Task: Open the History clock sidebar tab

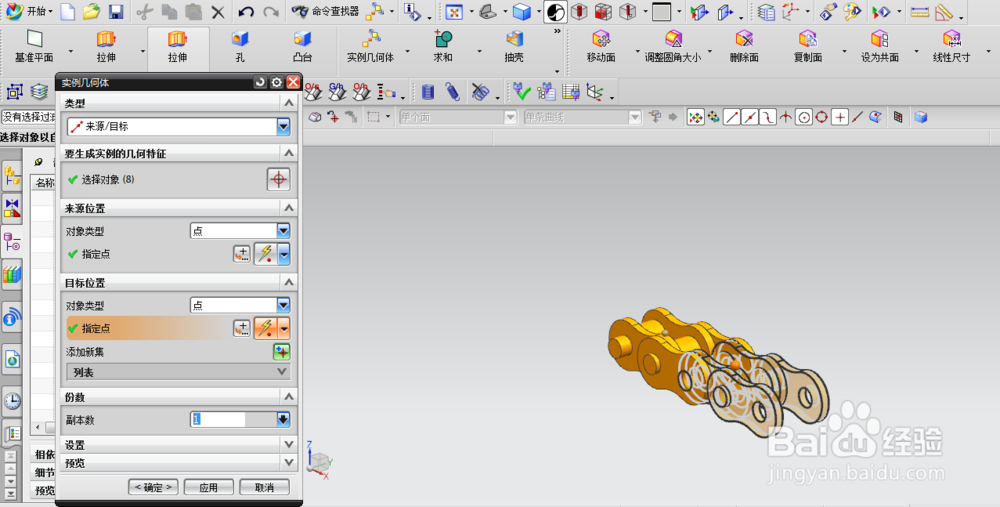Action: click(11, 400)
